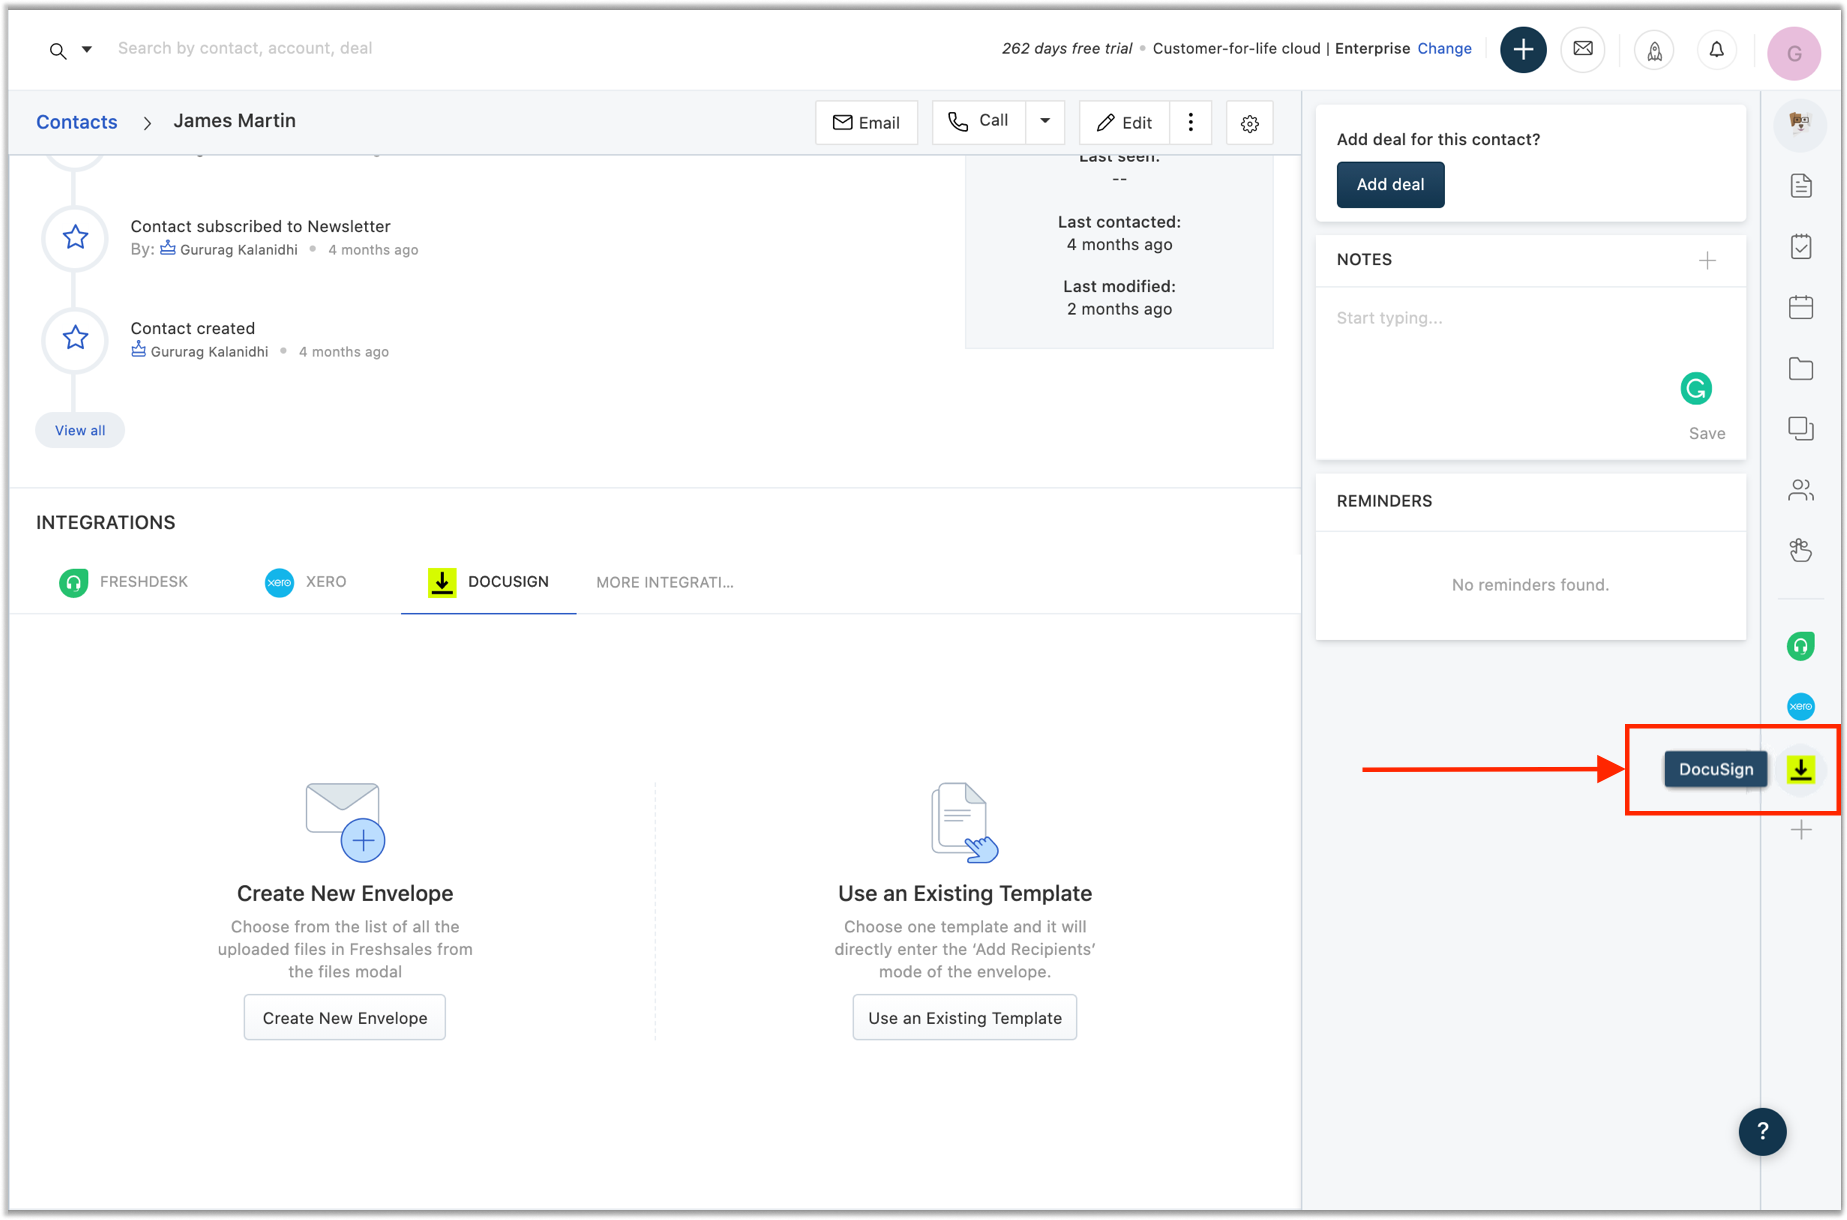Image resolution: width=1847 pixels, height=1220 pixels.
Task: Click the existing template document illustration
Action: (x=964, y=822)
